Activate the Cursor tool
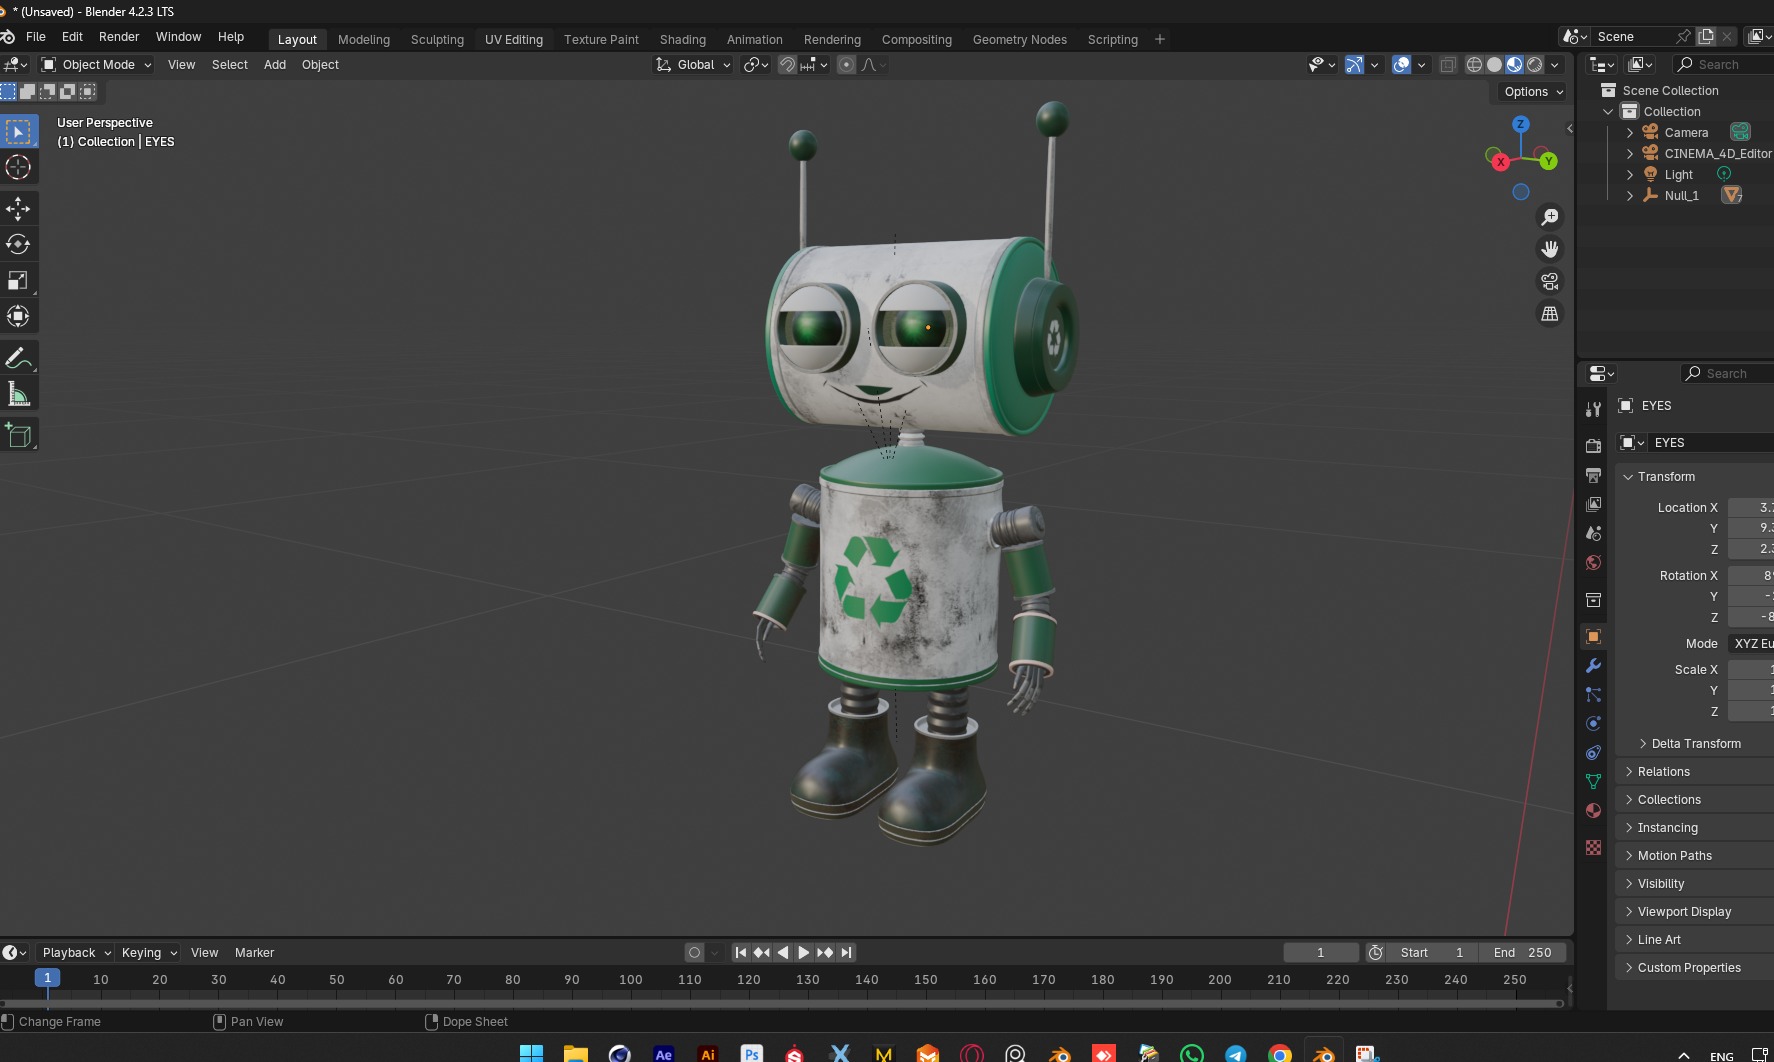Viewport: 1774px width, 1062px height. pyautogui.click(x=19, y=167)
